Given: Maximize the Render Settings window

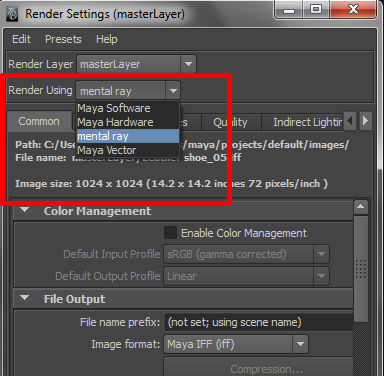Looking at the screenshot, I should tap(316, 10).
